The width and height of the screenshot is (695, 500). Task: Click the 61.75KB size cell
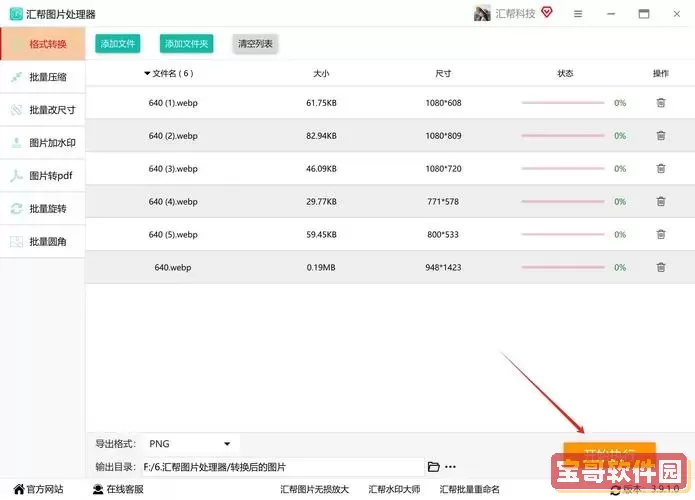[321, 103]
